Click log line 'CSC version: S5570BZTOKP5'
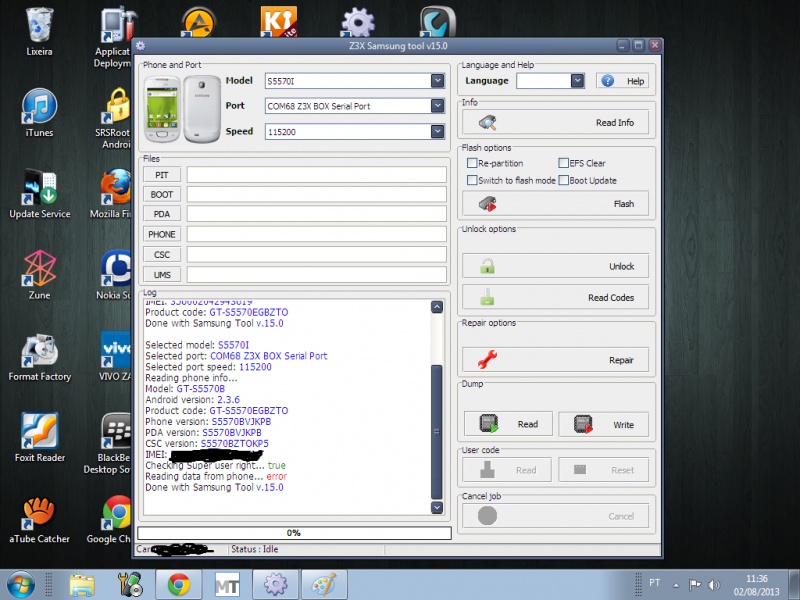This screenshot has height=600, width=800. coord(207,443)
